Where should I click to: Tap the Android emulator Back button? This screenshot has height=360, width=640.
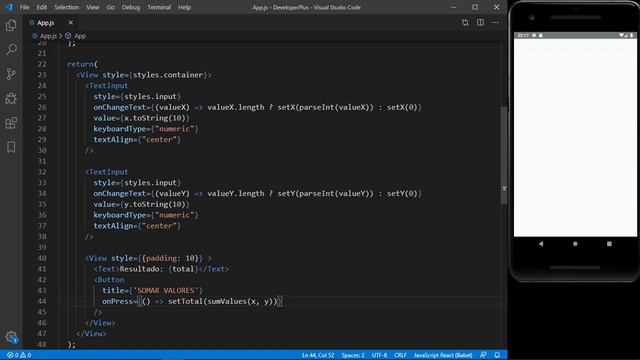(541, 244)
